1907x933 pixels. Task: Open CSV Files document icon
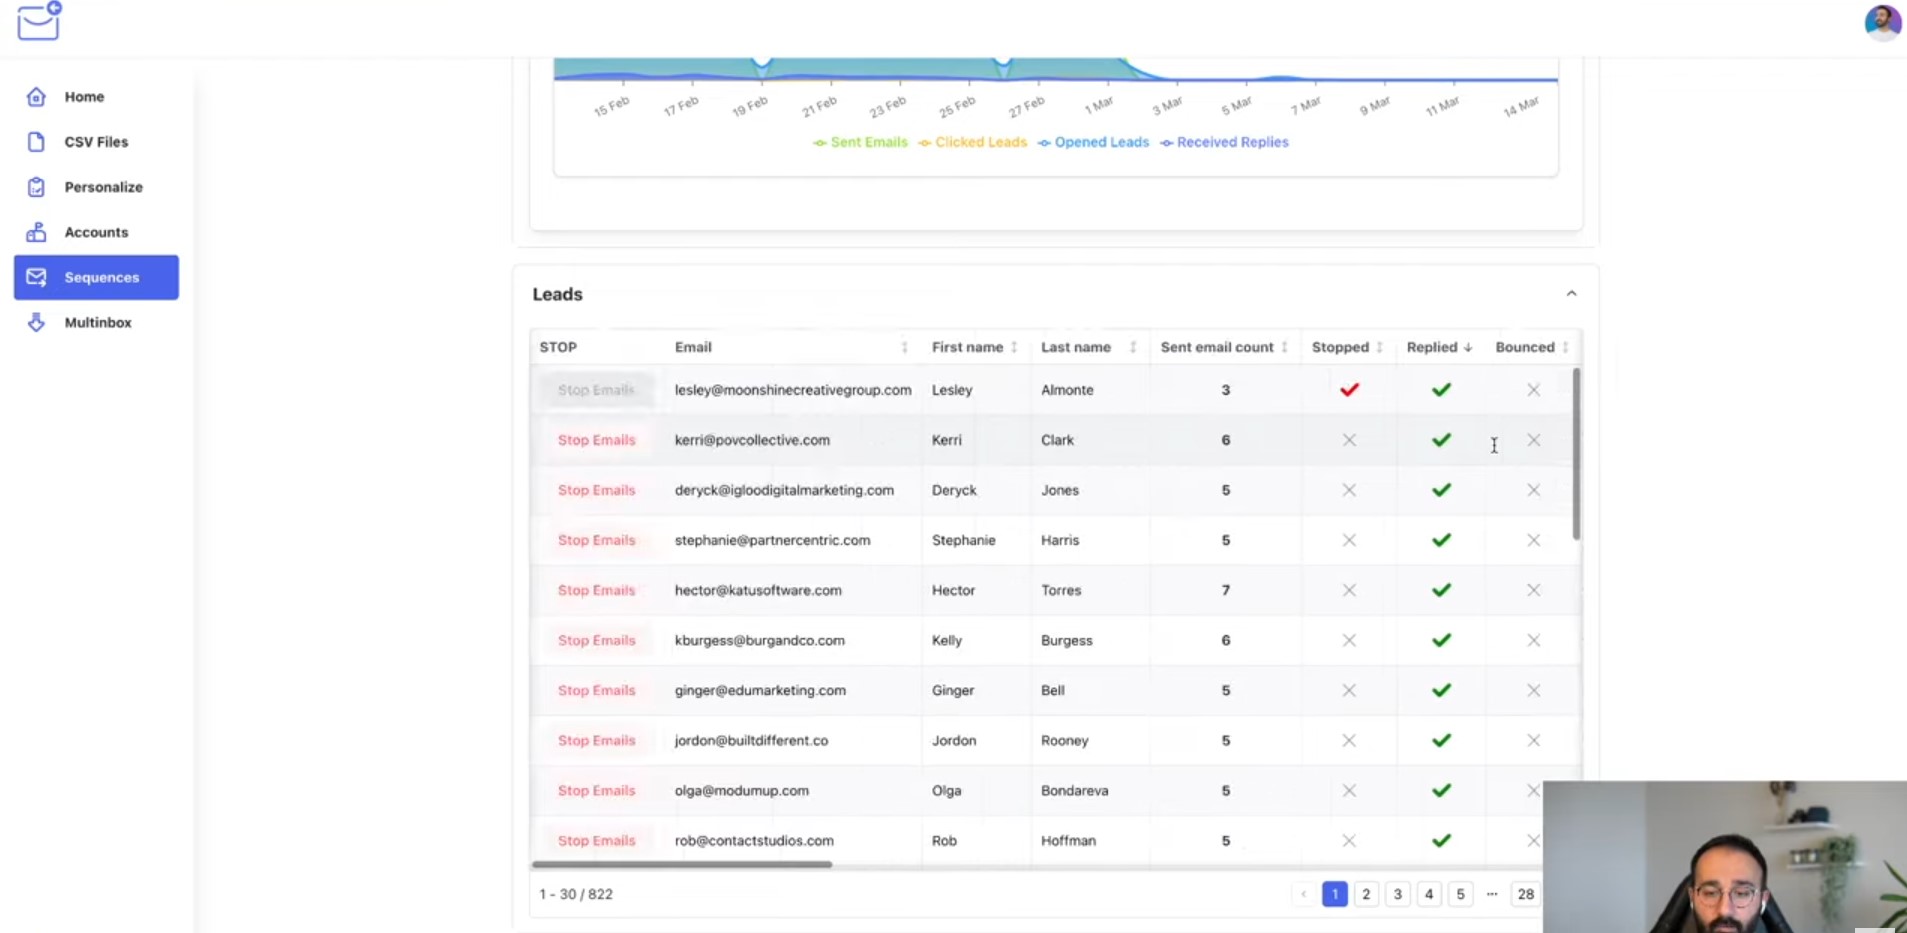pyautogui.click(x=36, y=142)
